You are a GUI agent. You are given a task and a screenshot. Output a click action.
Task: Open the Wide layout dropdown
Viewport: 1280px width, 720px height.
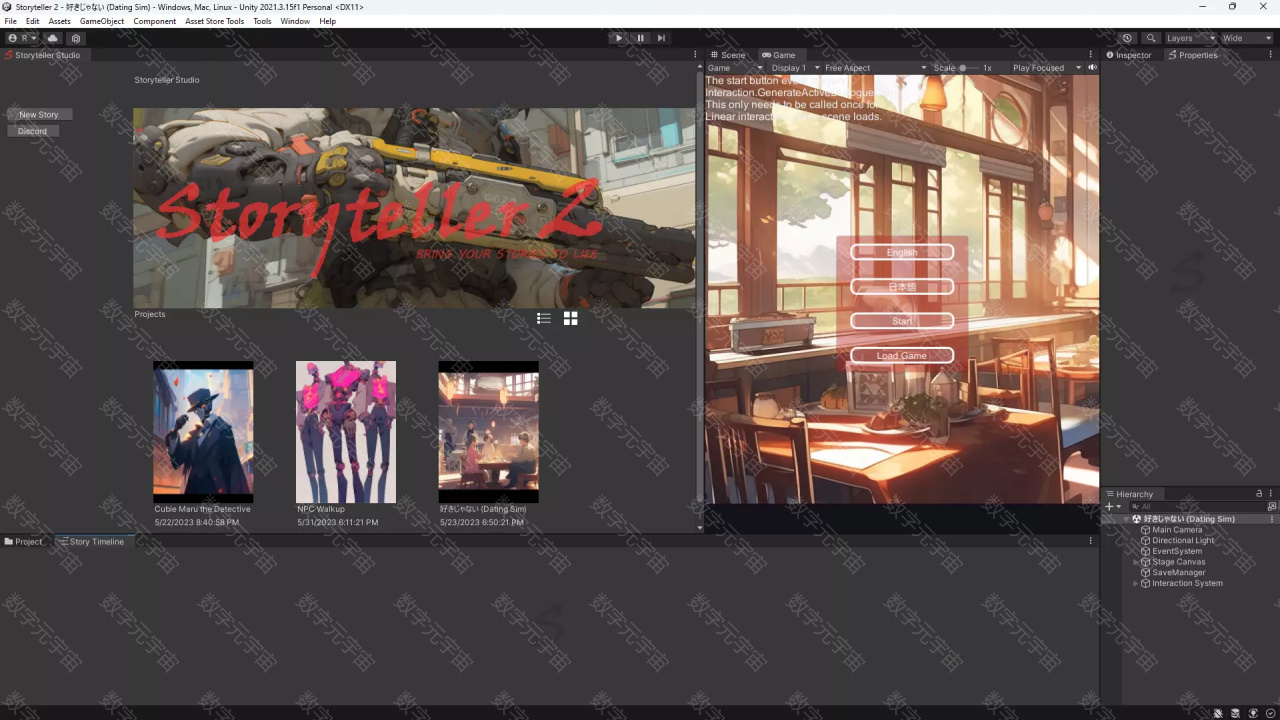(1246, 38)
